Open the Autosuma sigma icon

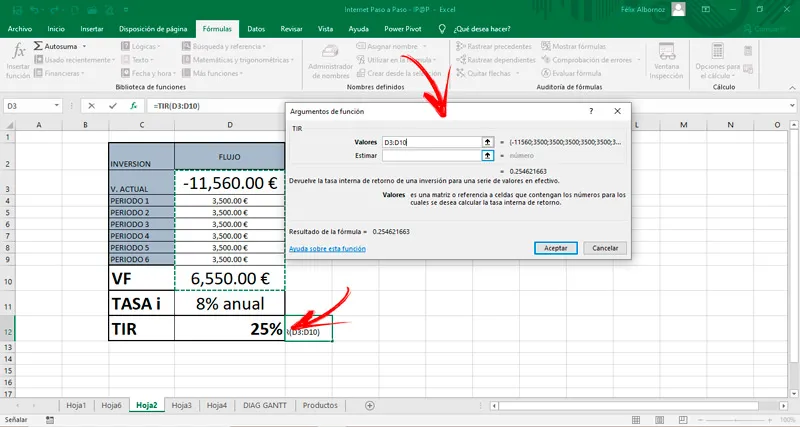click(x=38, y=46)
